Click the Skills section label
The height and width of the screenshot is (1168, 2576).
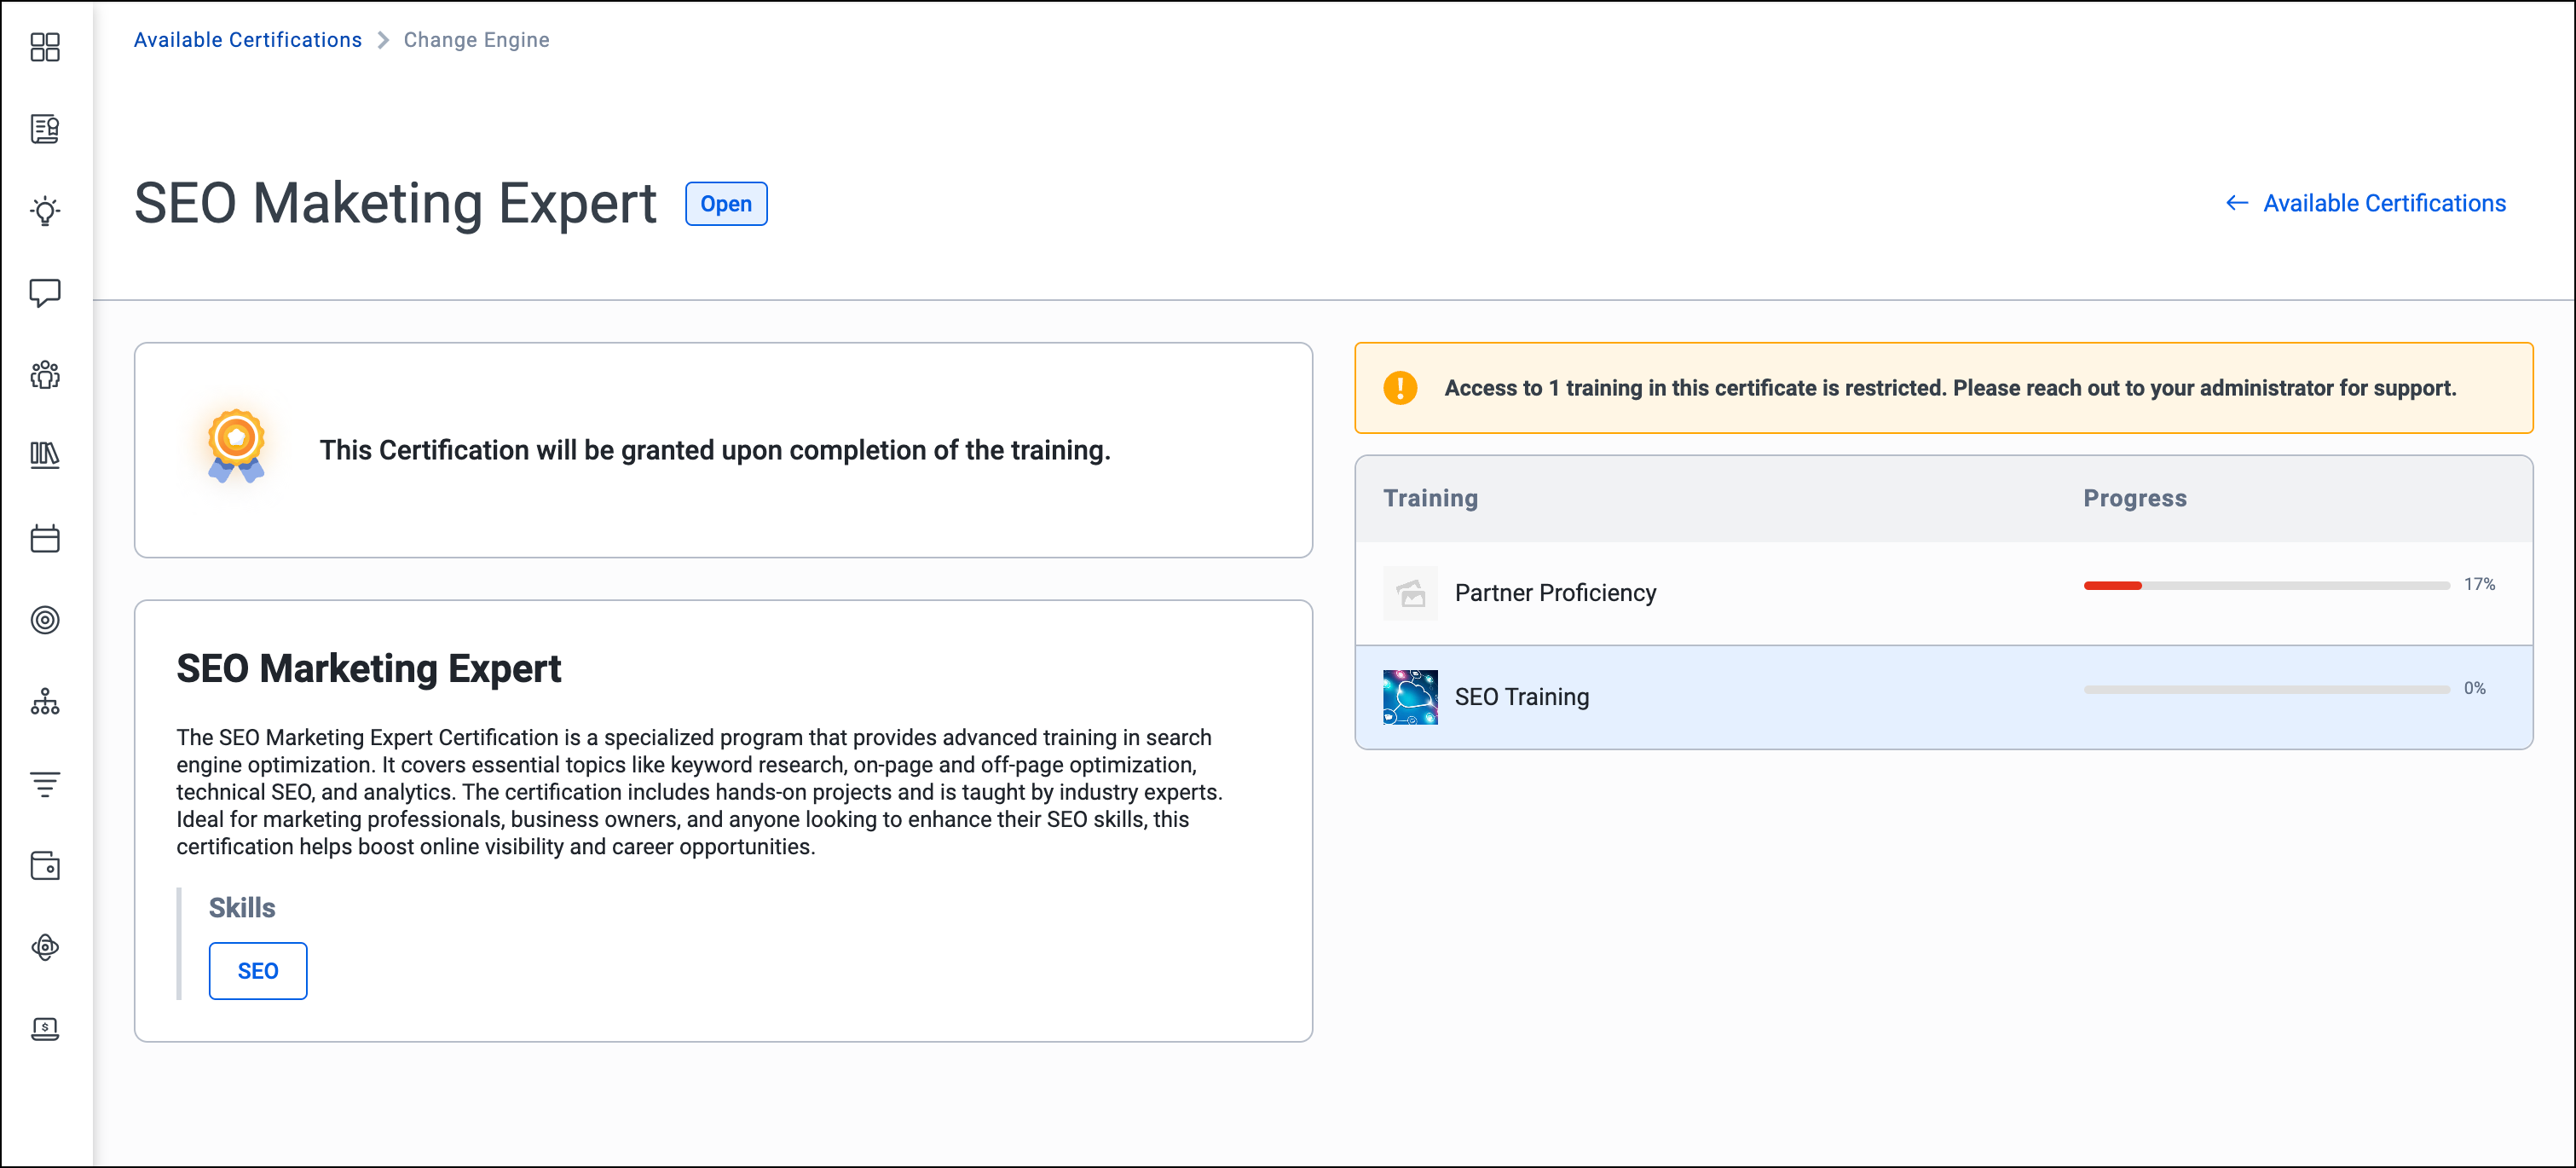tap(242, 908)
